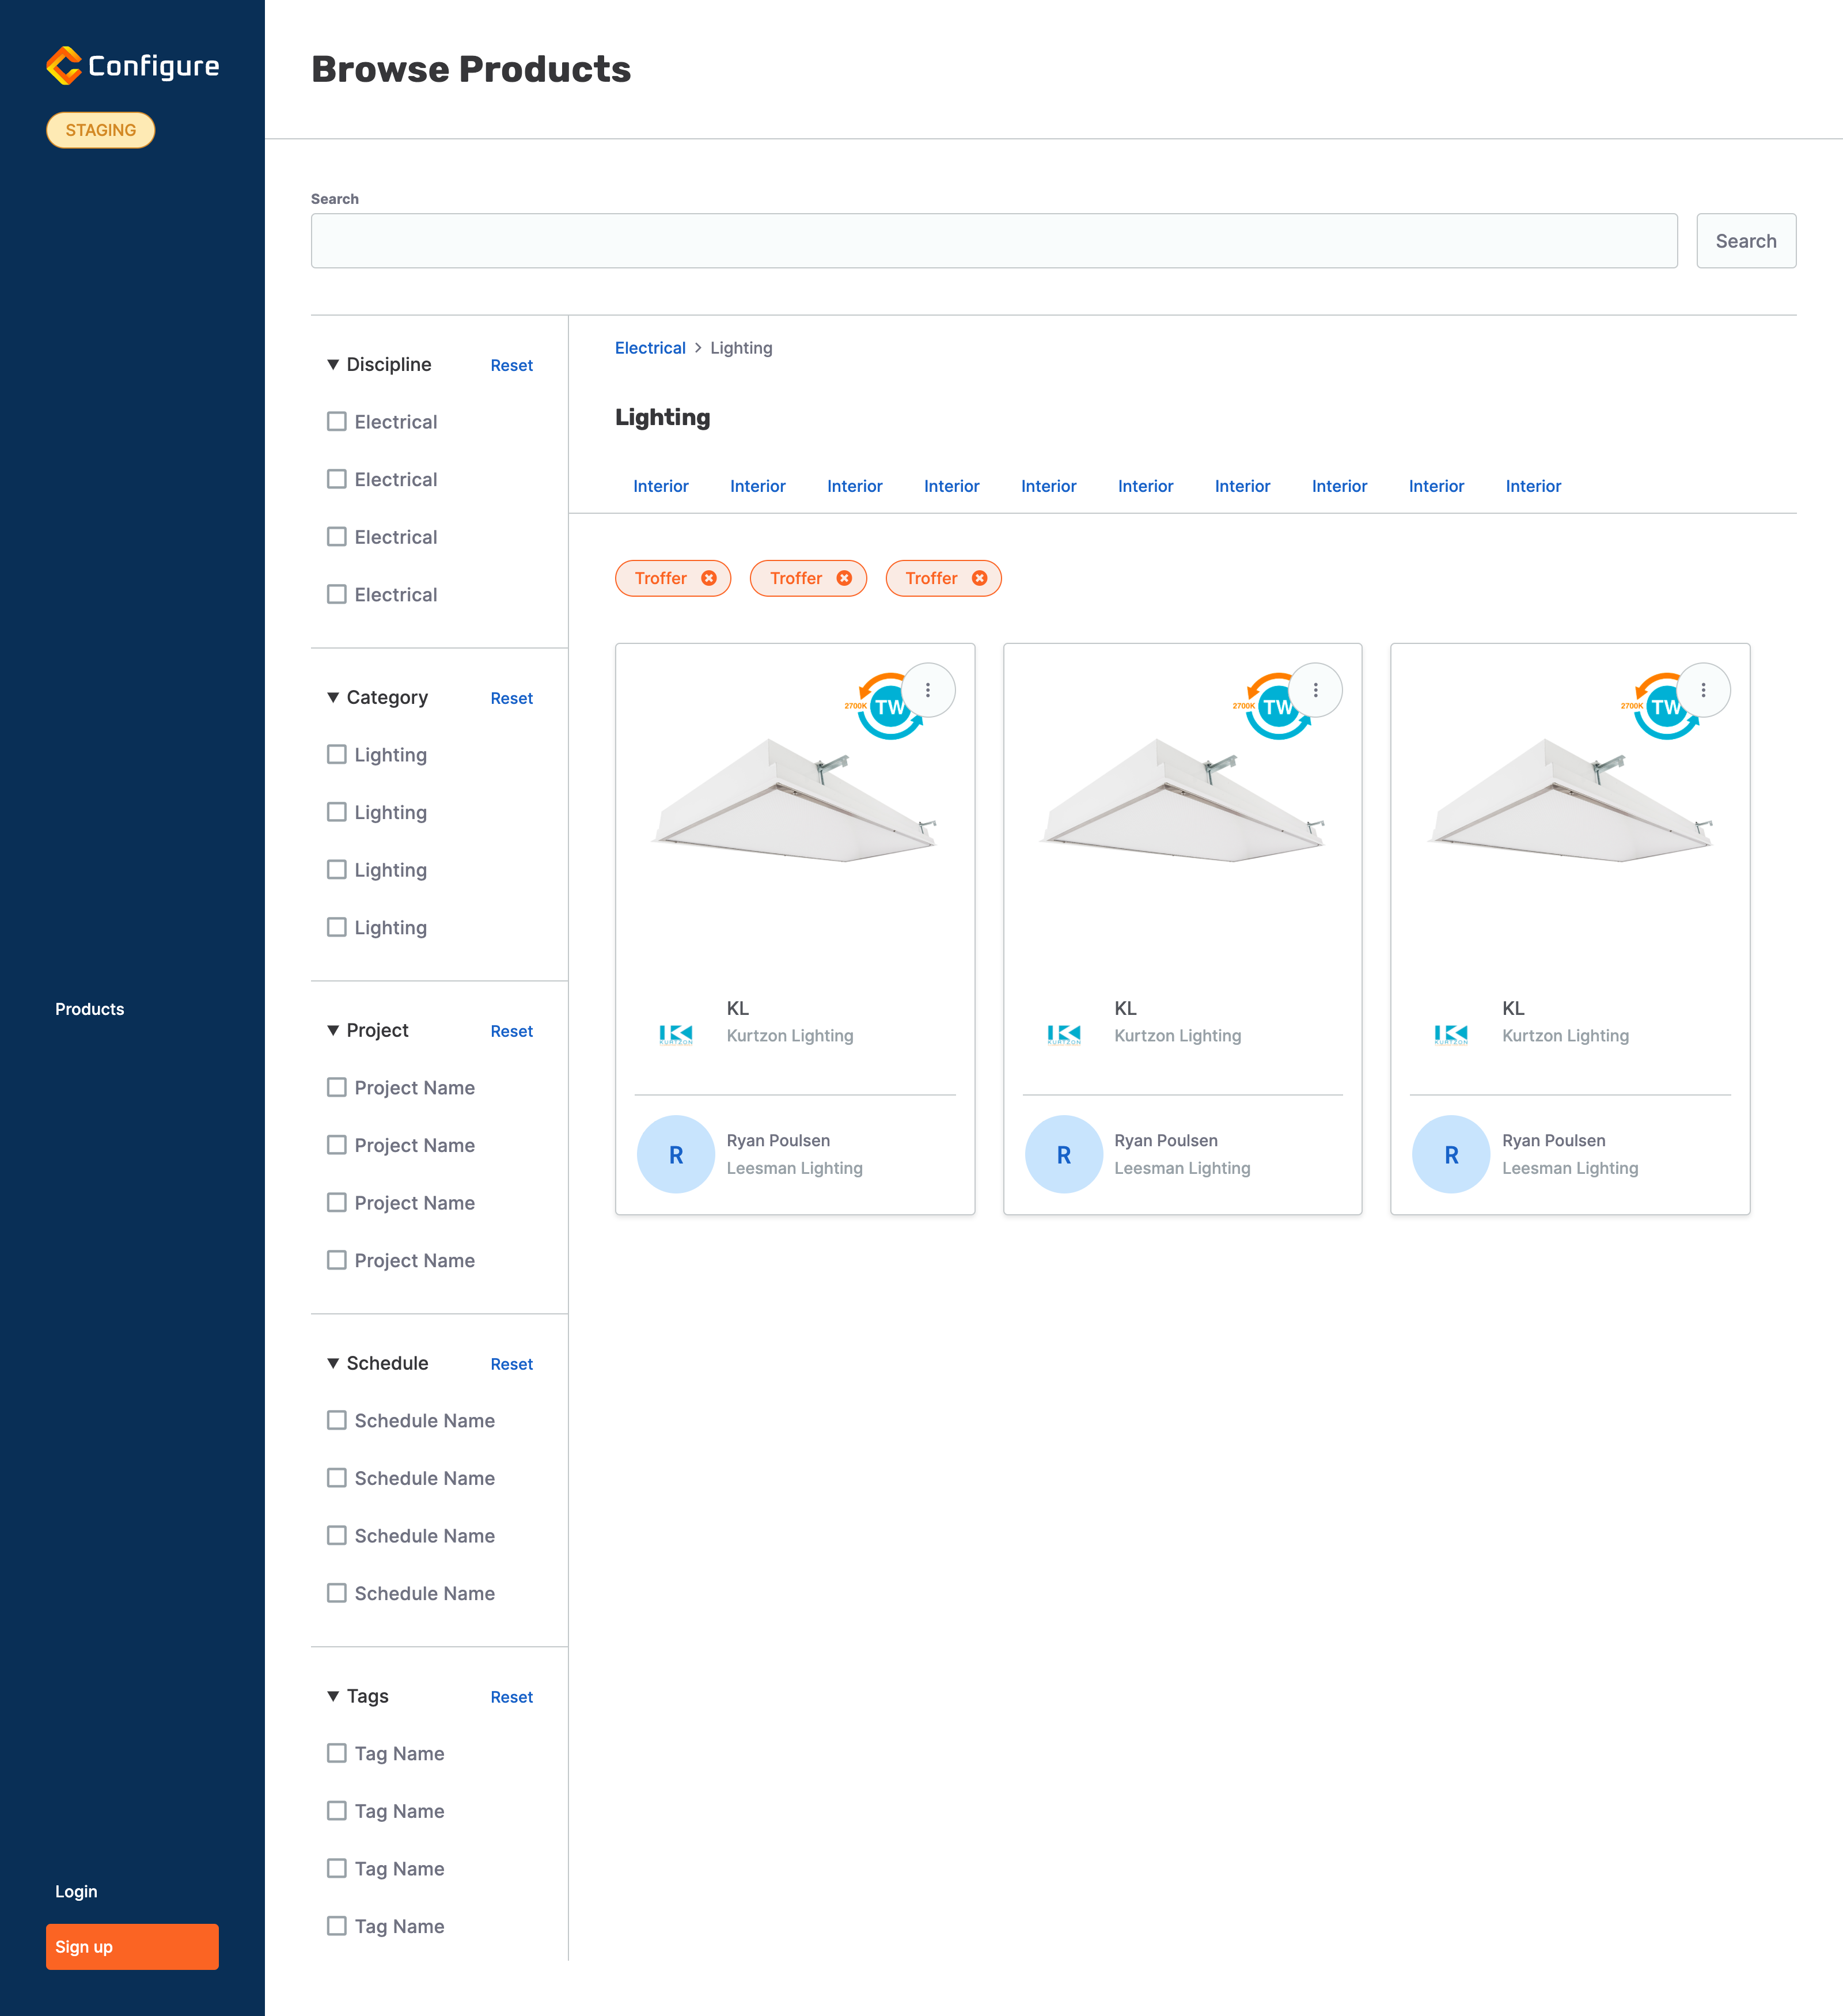Select the fifth Interior tab
This screenshot has height=2016, width=1843.
[x=1049, y=486]
